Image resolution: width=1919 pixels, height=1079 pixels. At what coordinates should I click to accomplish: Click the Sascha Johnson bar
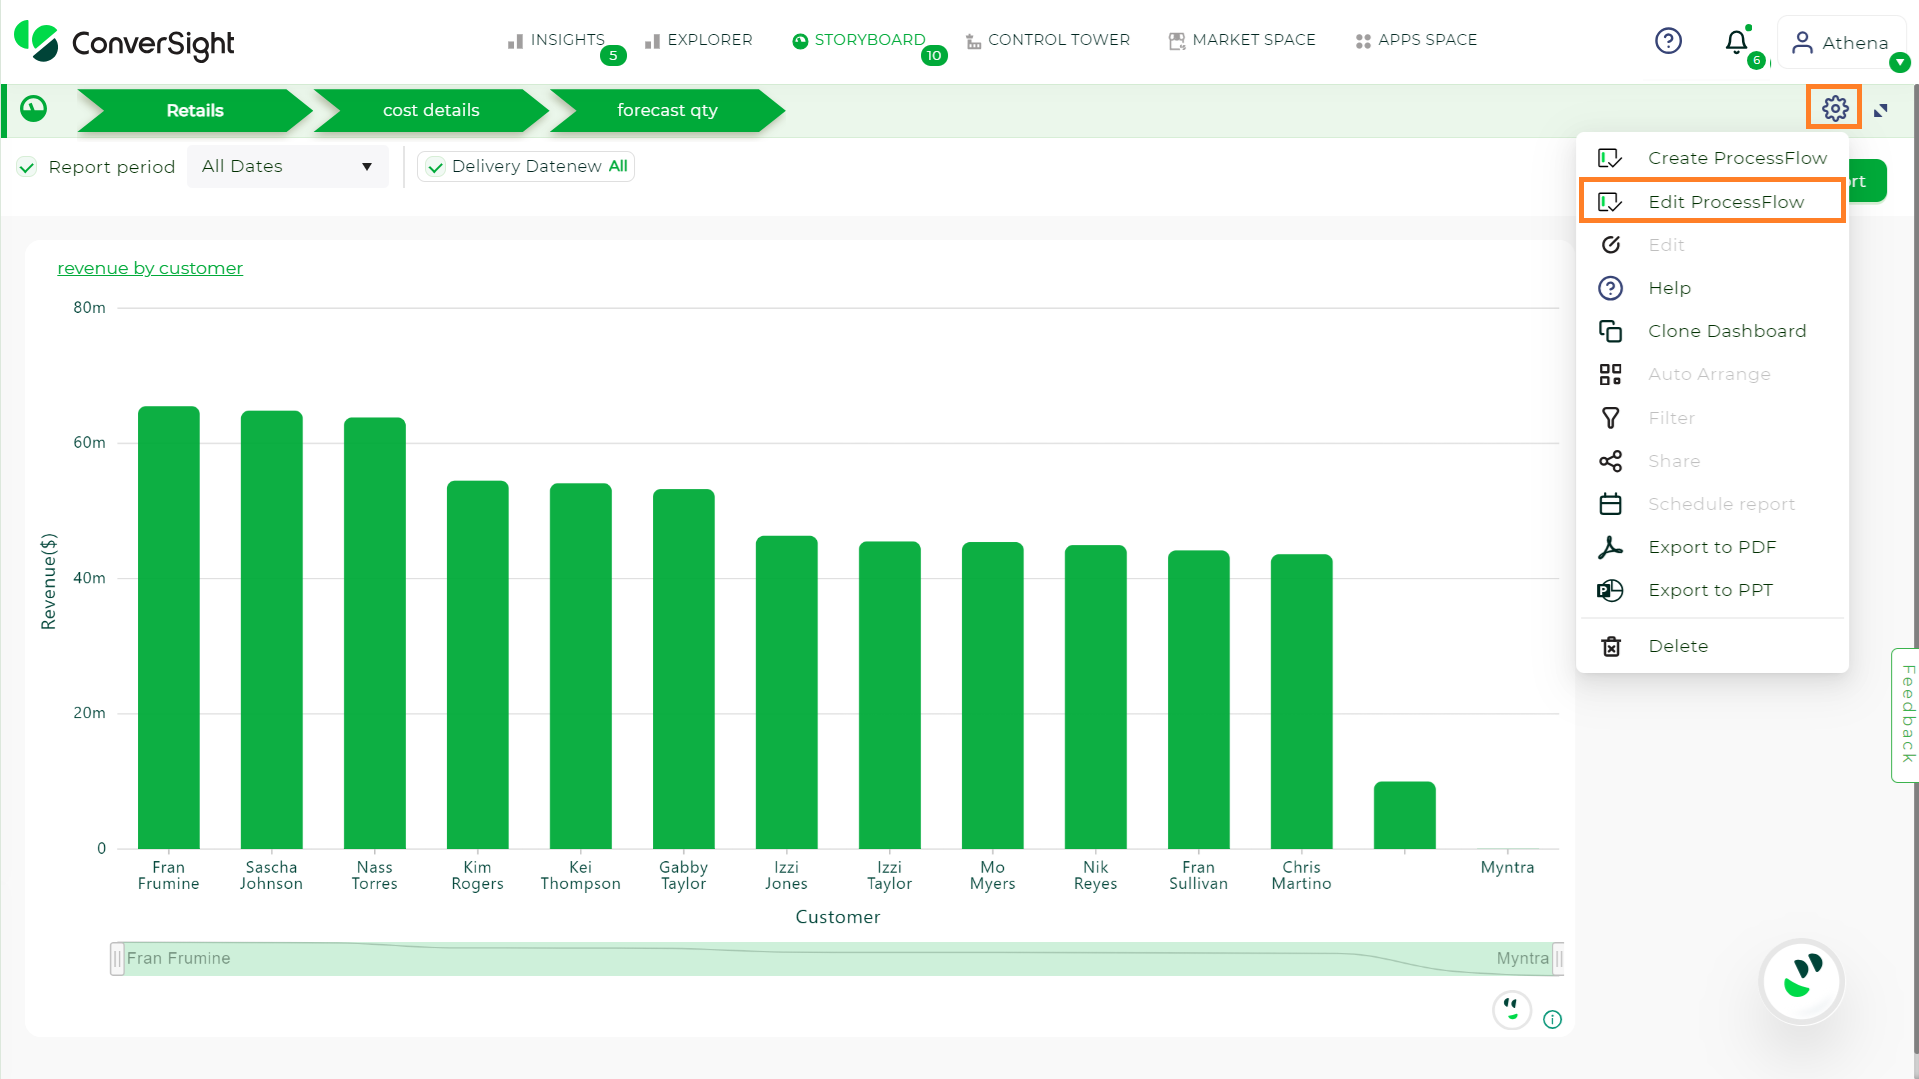pyautogui.click(x=272, y=630)
